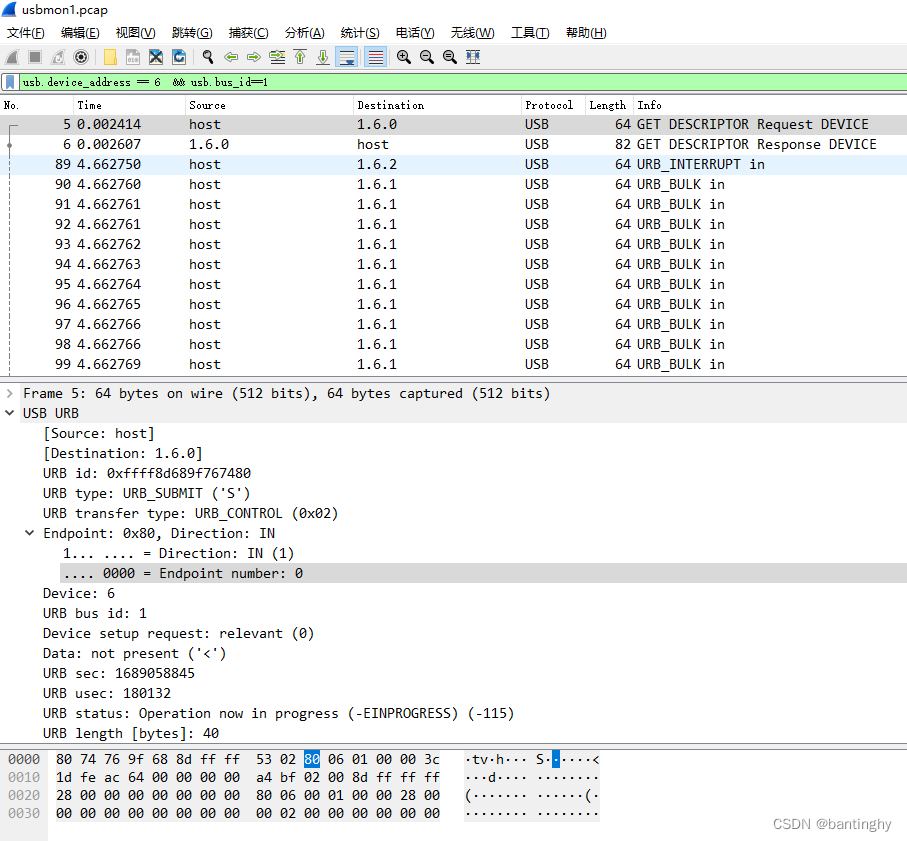Screen dimensions: 907x841
Task: Select packet number 90 row
Action: (454, 185)
